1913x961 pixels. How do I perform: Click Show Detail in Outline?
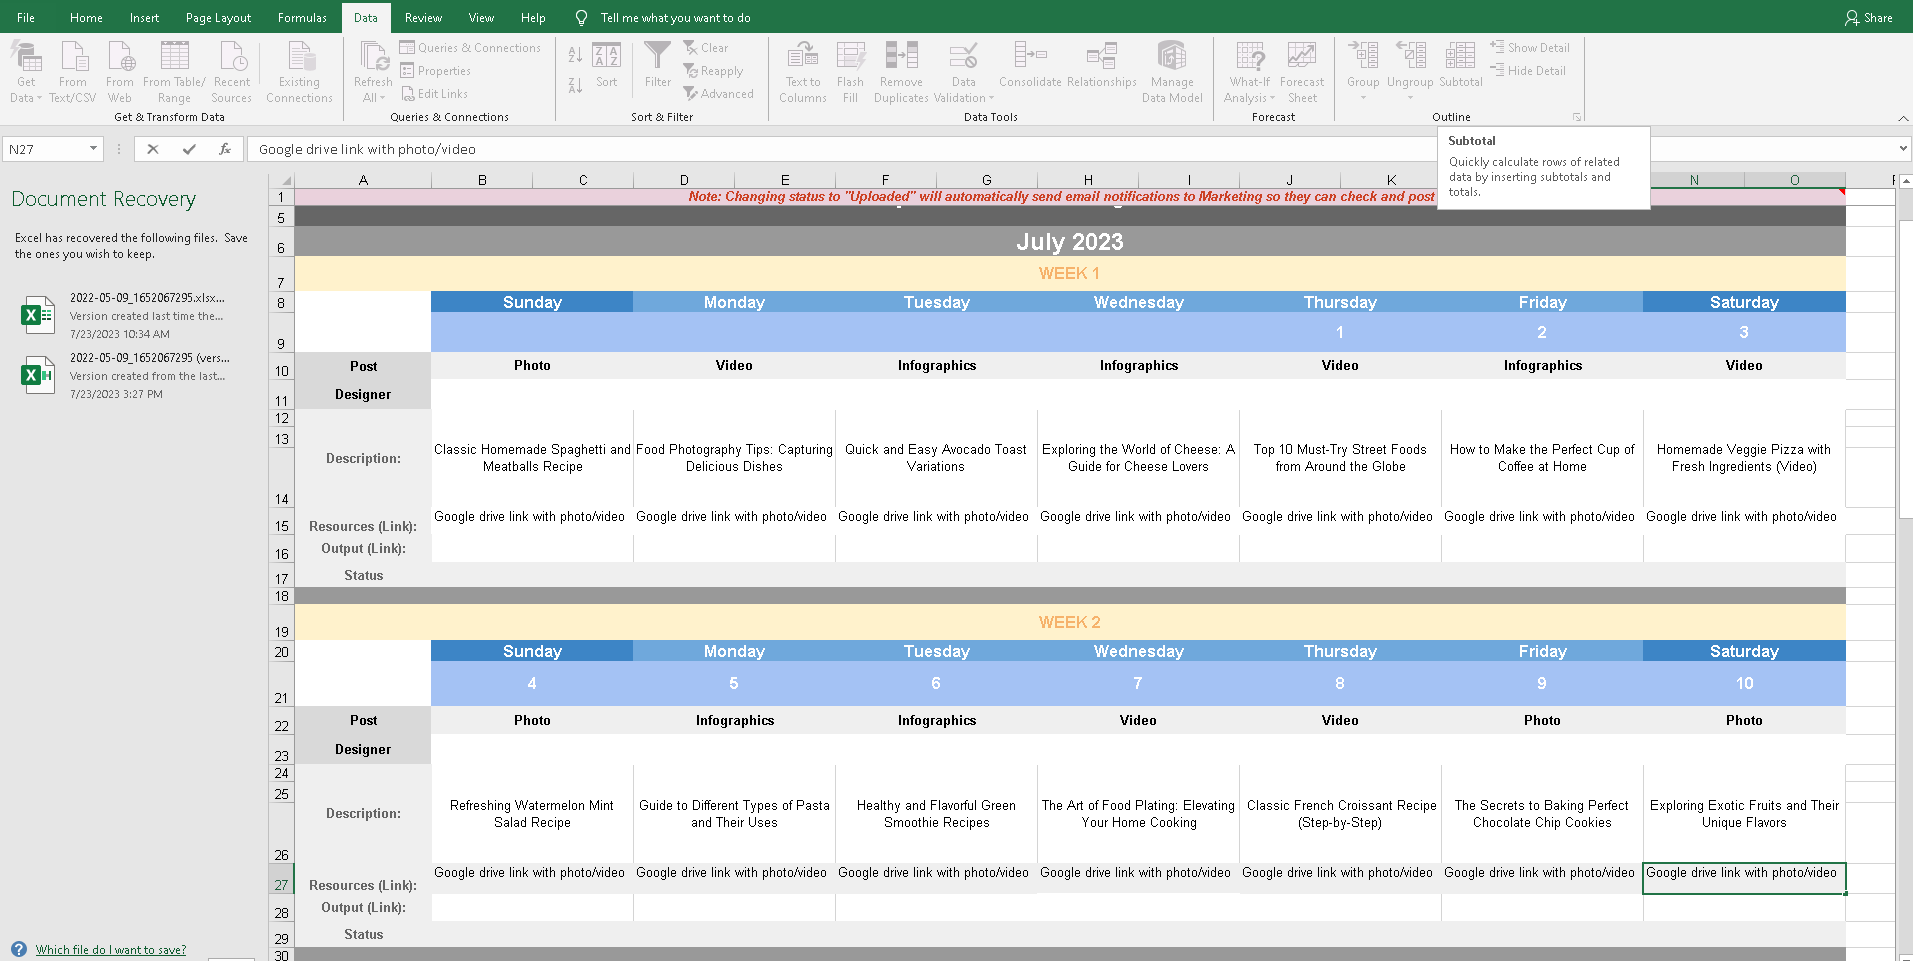[x=1529, y=47]
